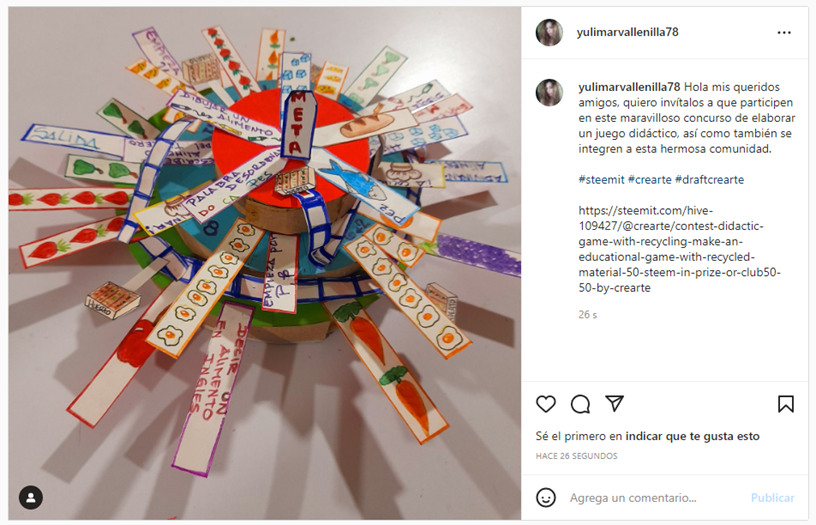Viewport: 816px width, 525px height.
Task: Like the post with the heart icon
Action: click(x=546, y=404)
